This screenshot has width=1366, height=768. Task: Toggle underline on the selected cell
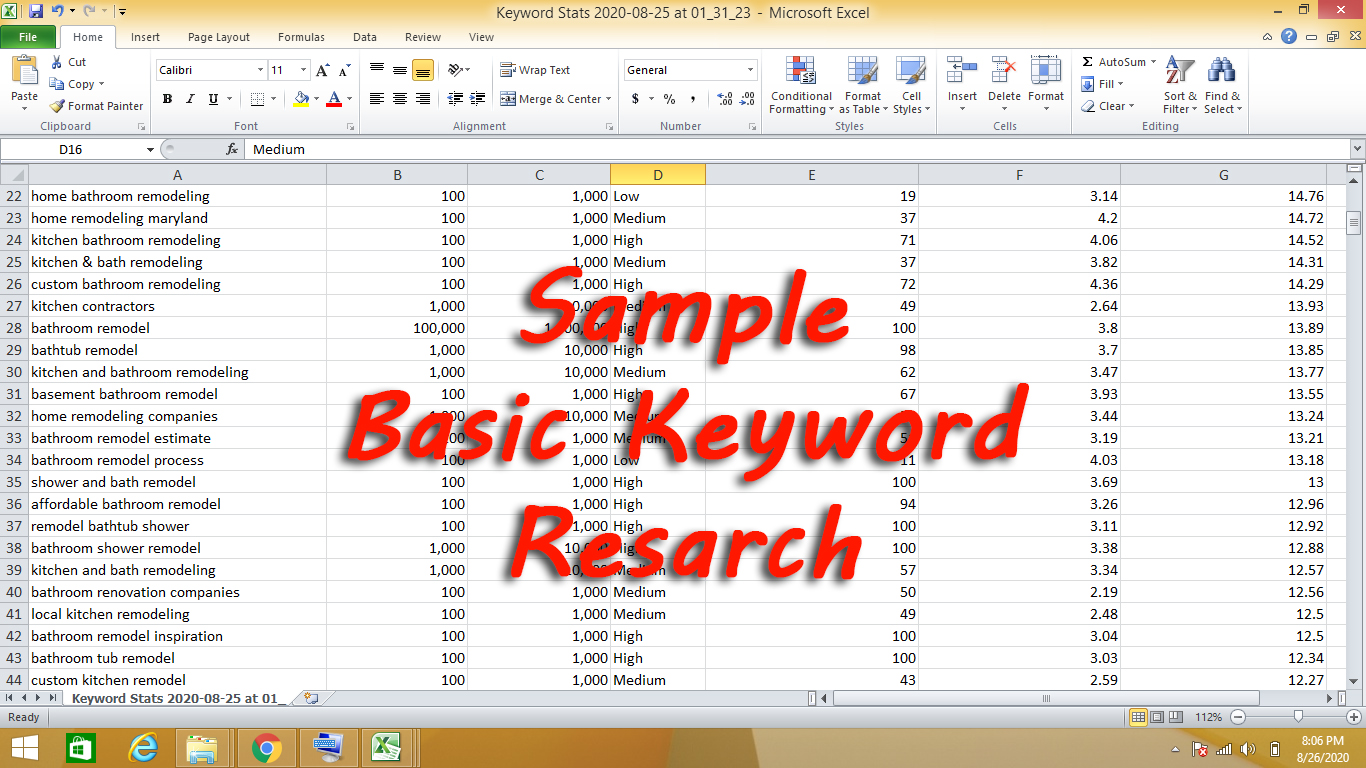click(210, 99)
